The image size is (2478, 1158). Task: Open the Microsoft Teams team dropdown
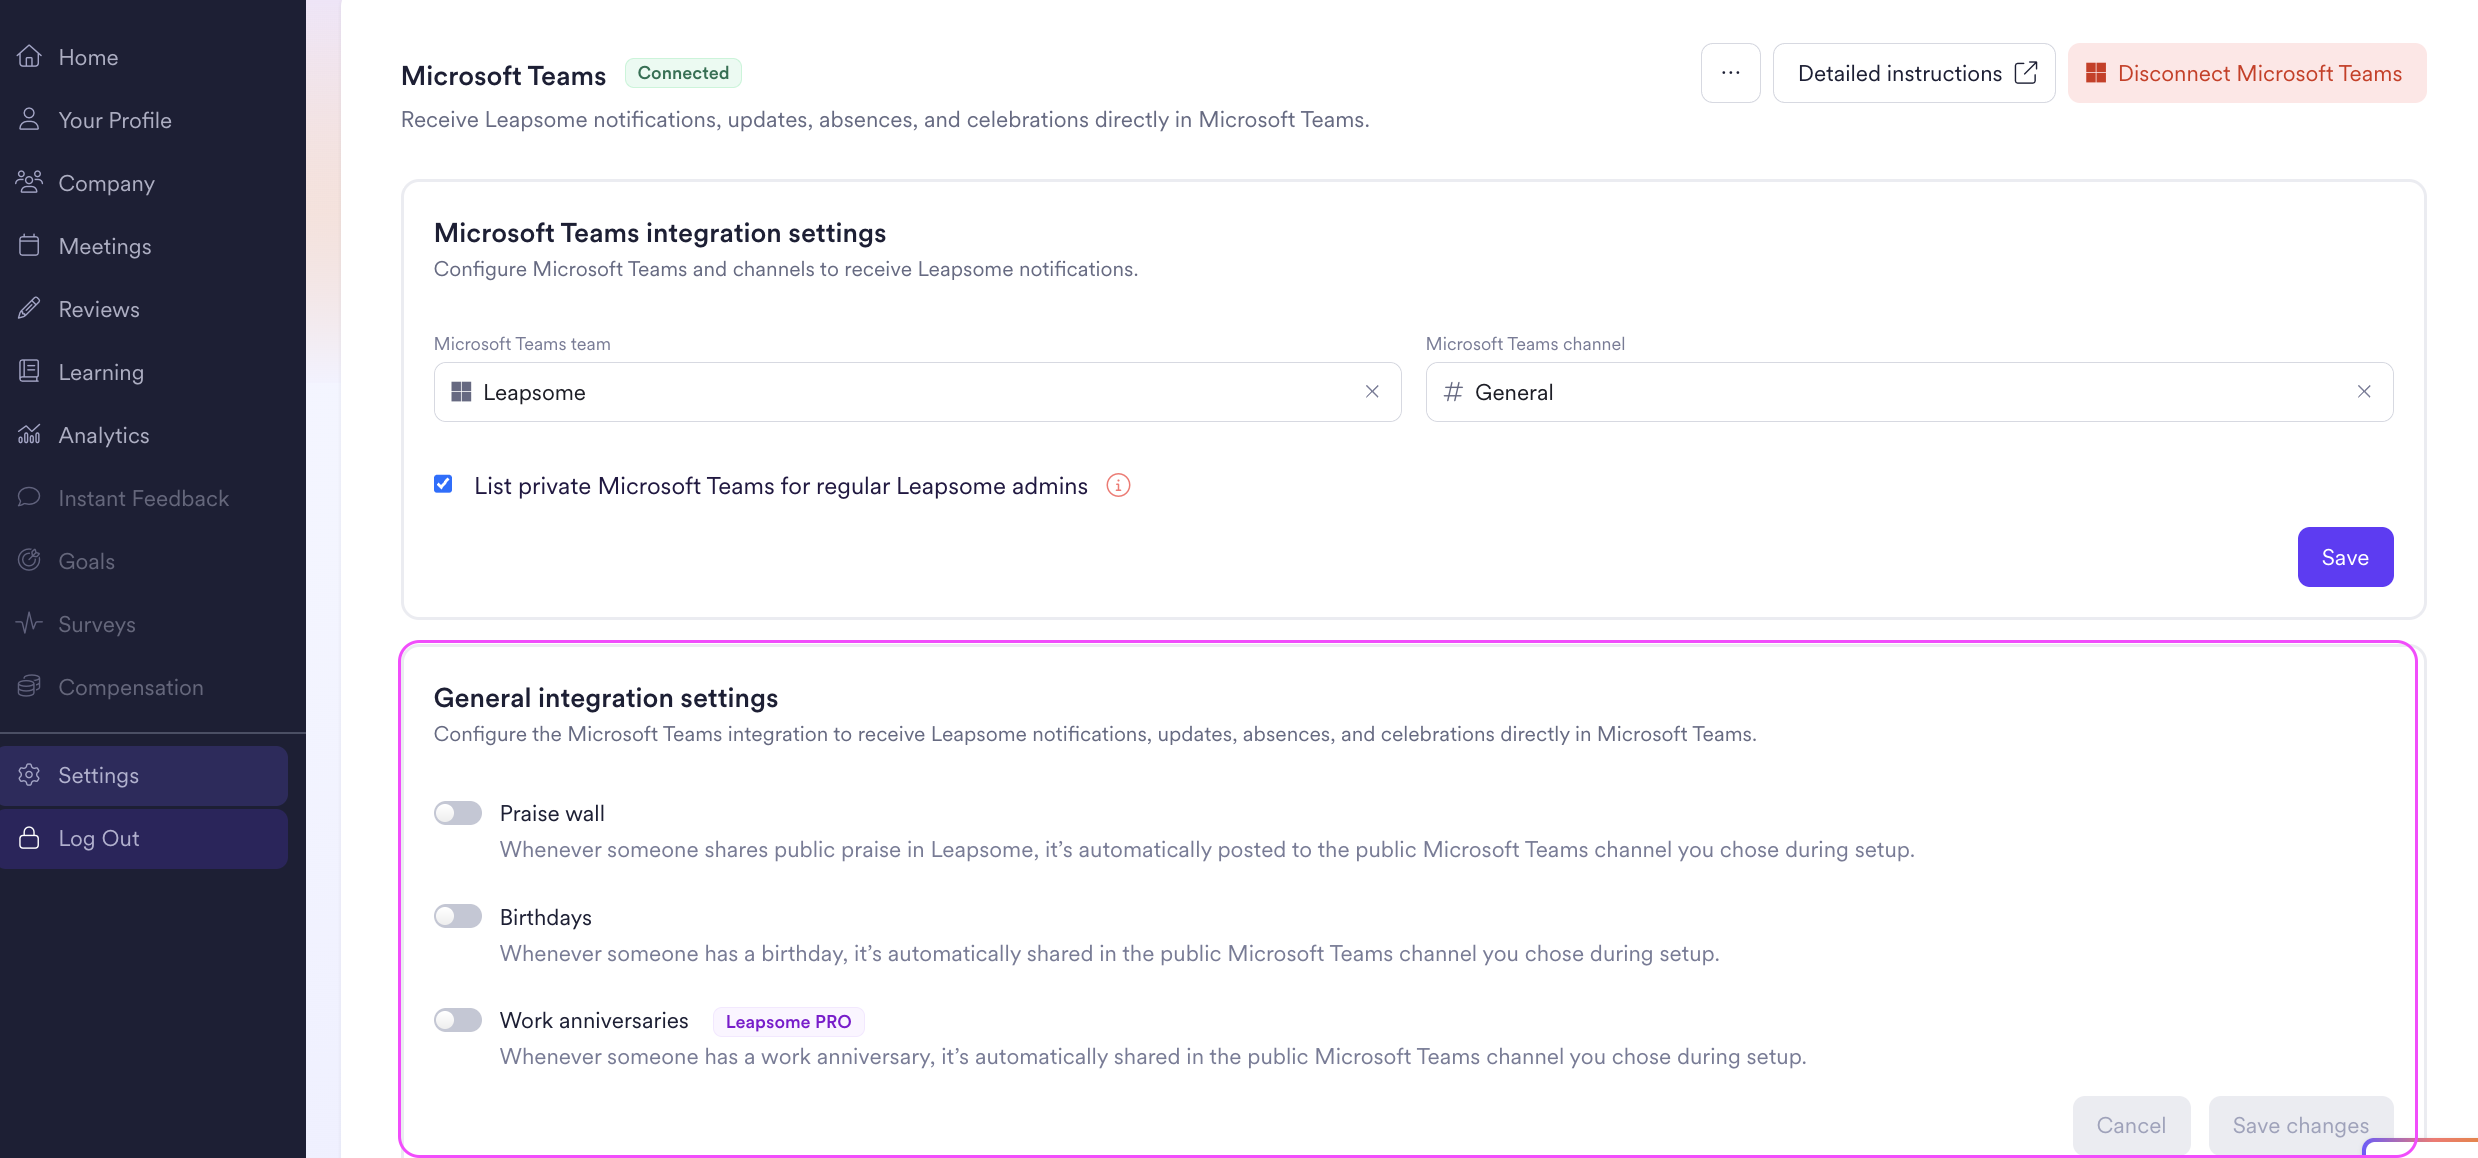(x=900, y=392)
